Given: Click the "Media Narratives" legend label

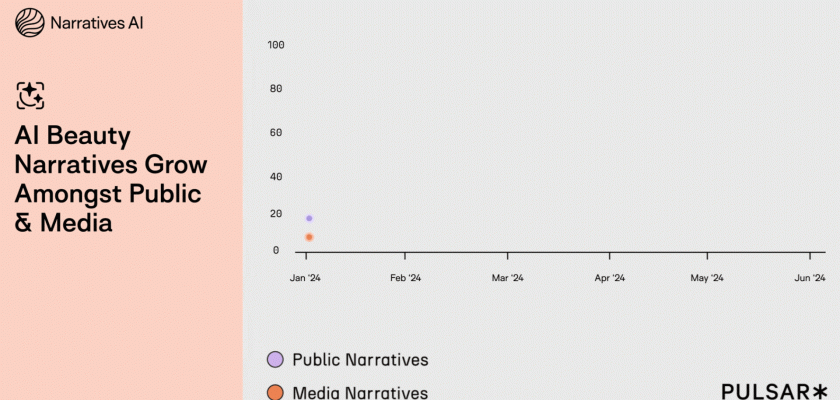Looking at the screenshot, I should tap(360, 392).
